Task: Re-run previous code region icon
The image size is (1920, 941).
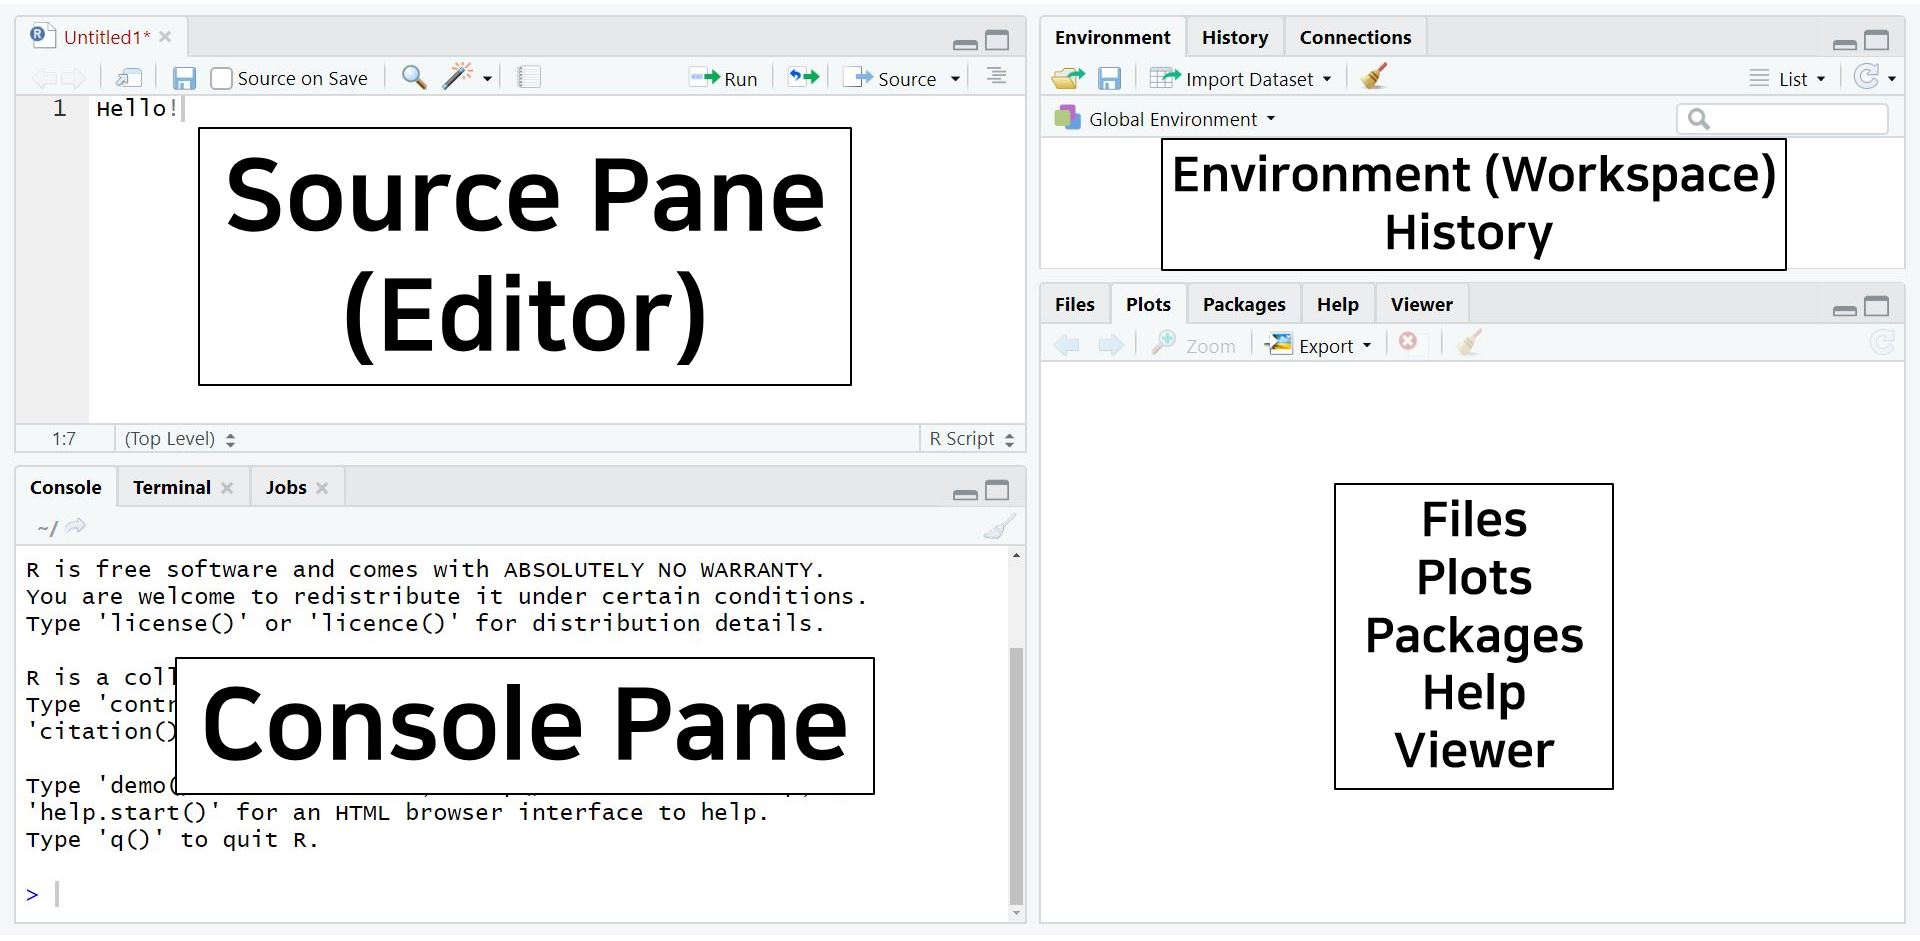Action: 803,78
